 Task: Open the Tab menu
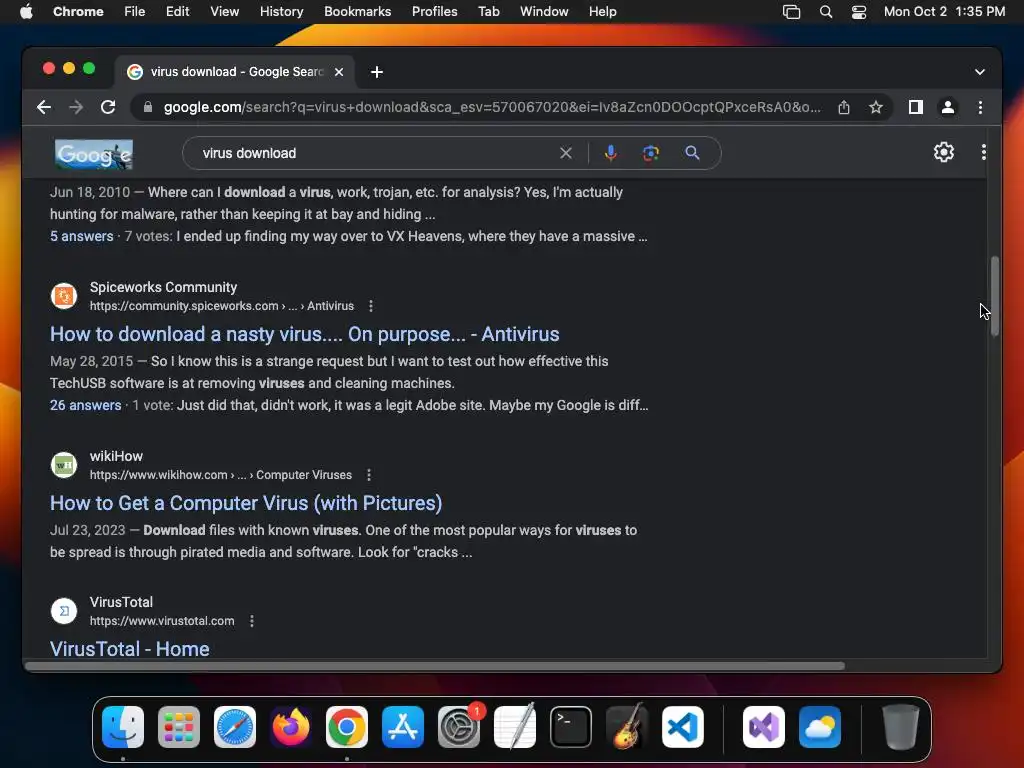tap(488, 12)
